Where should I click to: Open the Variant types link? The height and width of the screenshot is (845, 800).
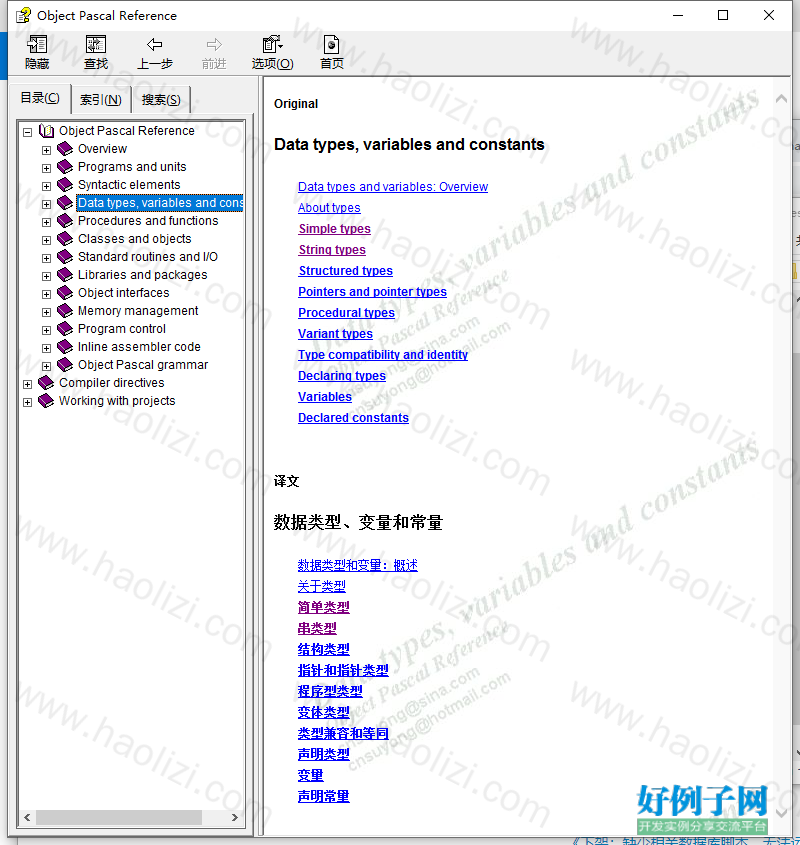[335, 334]
